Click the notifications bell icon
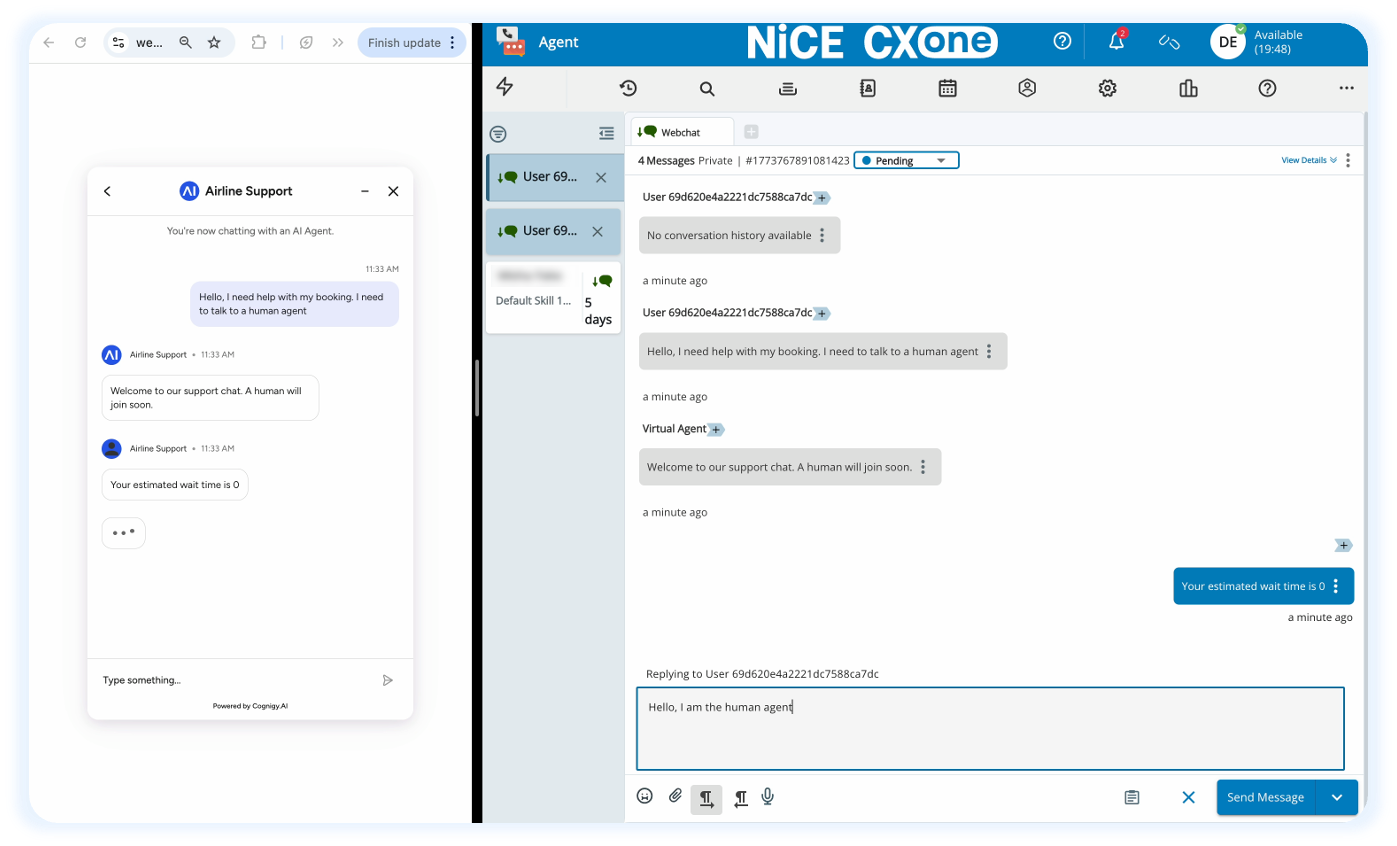The height and width of the screenshot is (846, 1397). tap(1116, 42)
